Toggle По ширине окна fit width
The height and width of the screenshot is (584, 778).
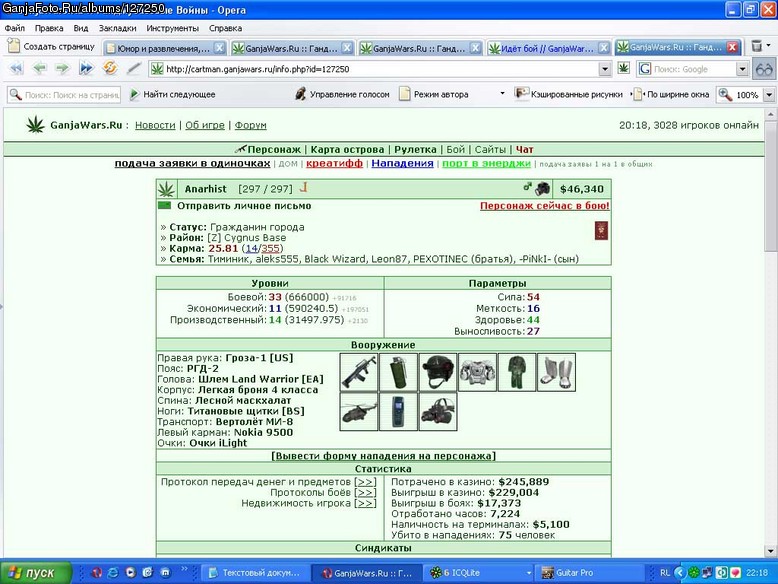(672, 94)
